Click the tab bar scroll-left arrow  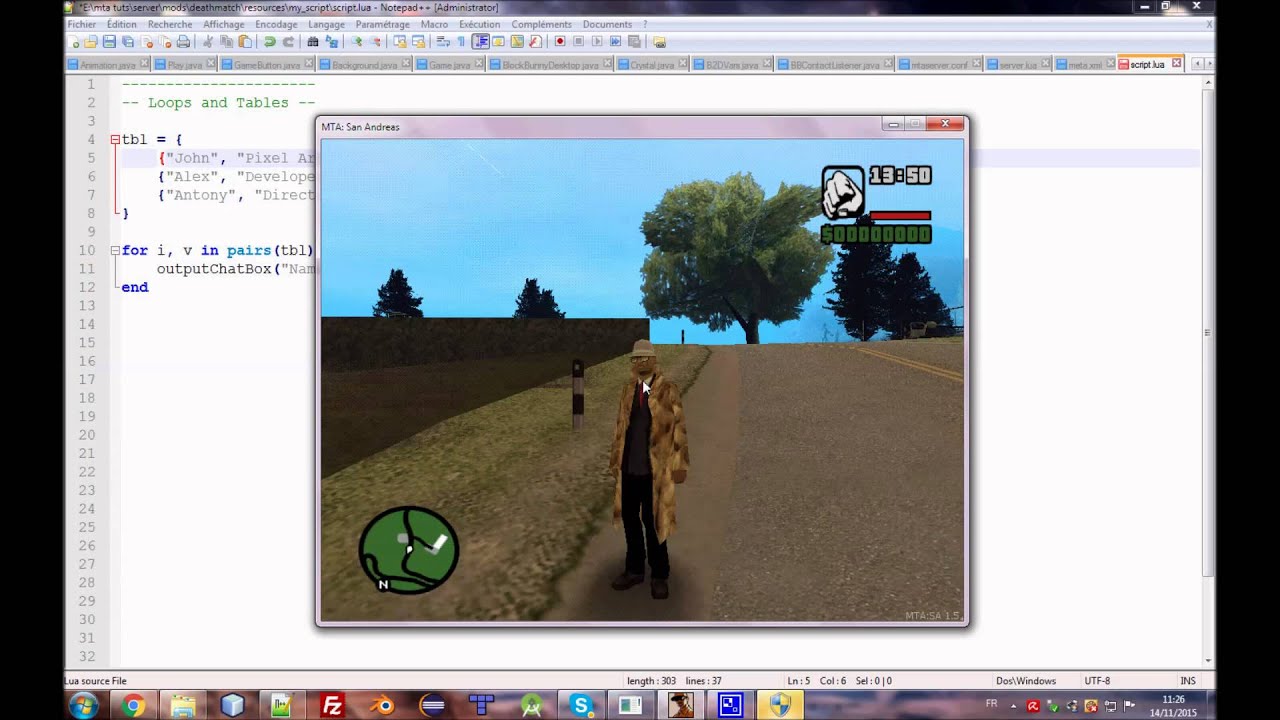(x=1197, y=64)
